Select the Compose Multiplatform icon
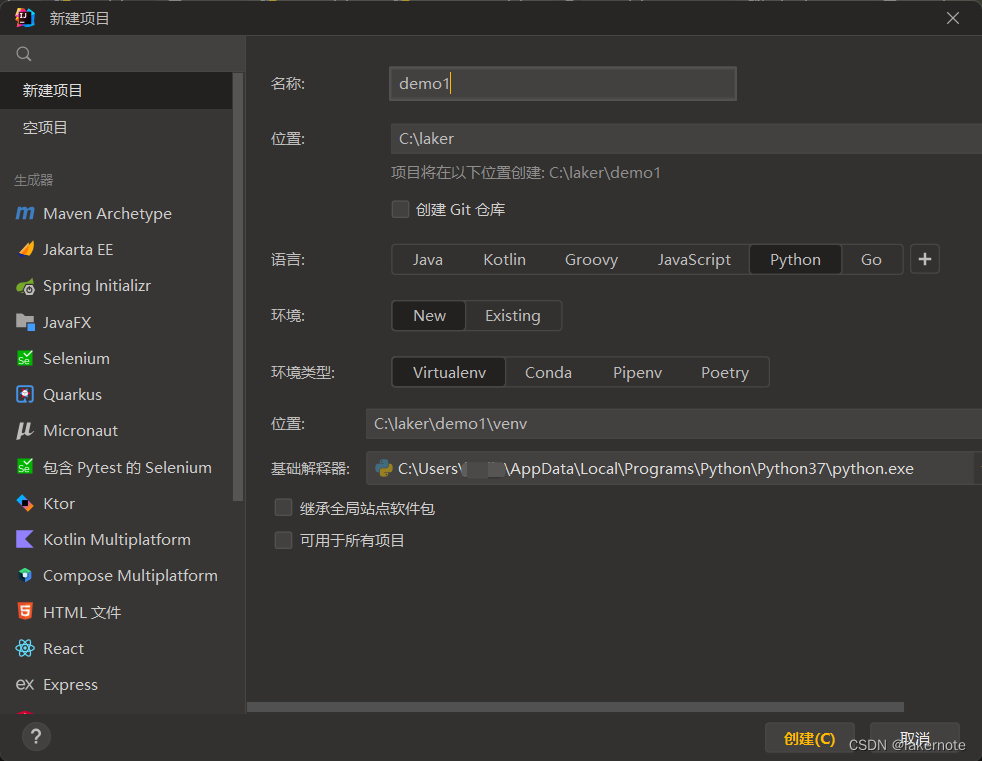This screenshot has height=761, width=982. tap(25, 575)
